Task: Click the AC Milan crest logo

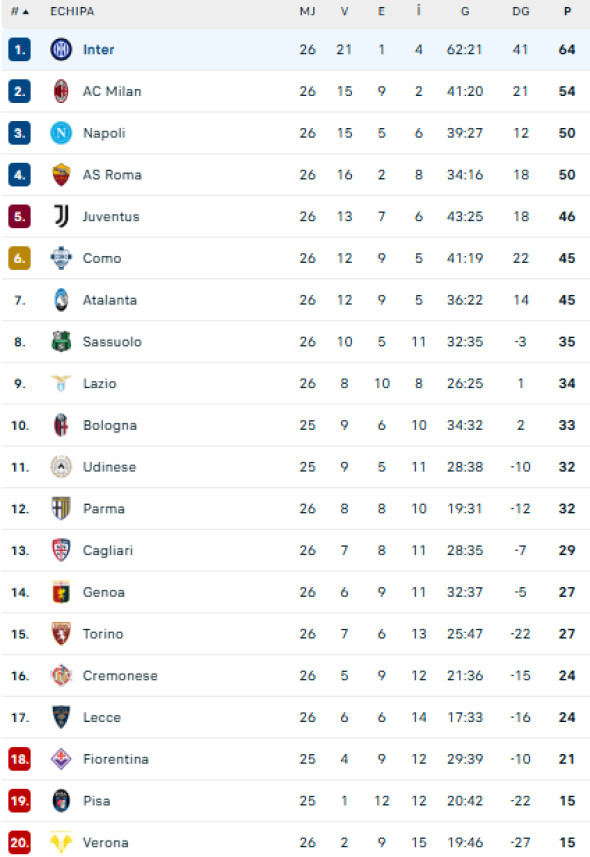Action: (60, 91)
